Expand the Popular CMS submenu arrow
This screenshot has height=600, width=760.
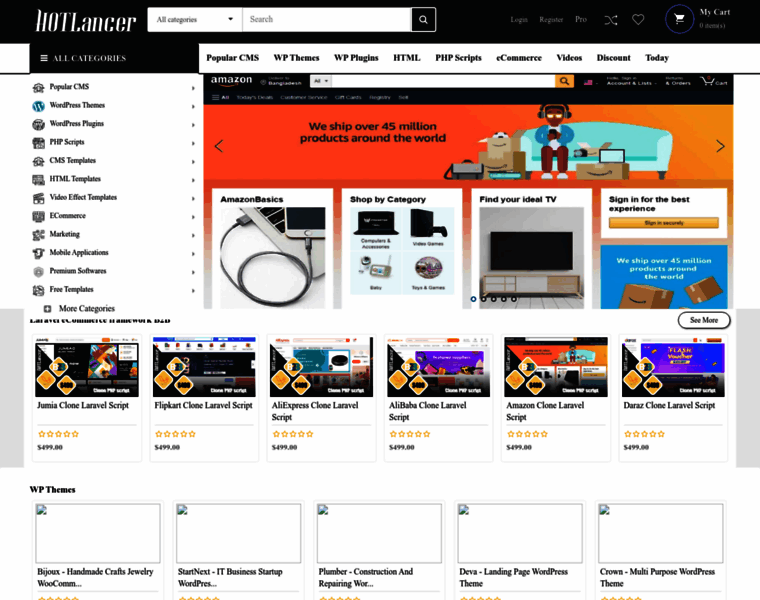point(193,88)
